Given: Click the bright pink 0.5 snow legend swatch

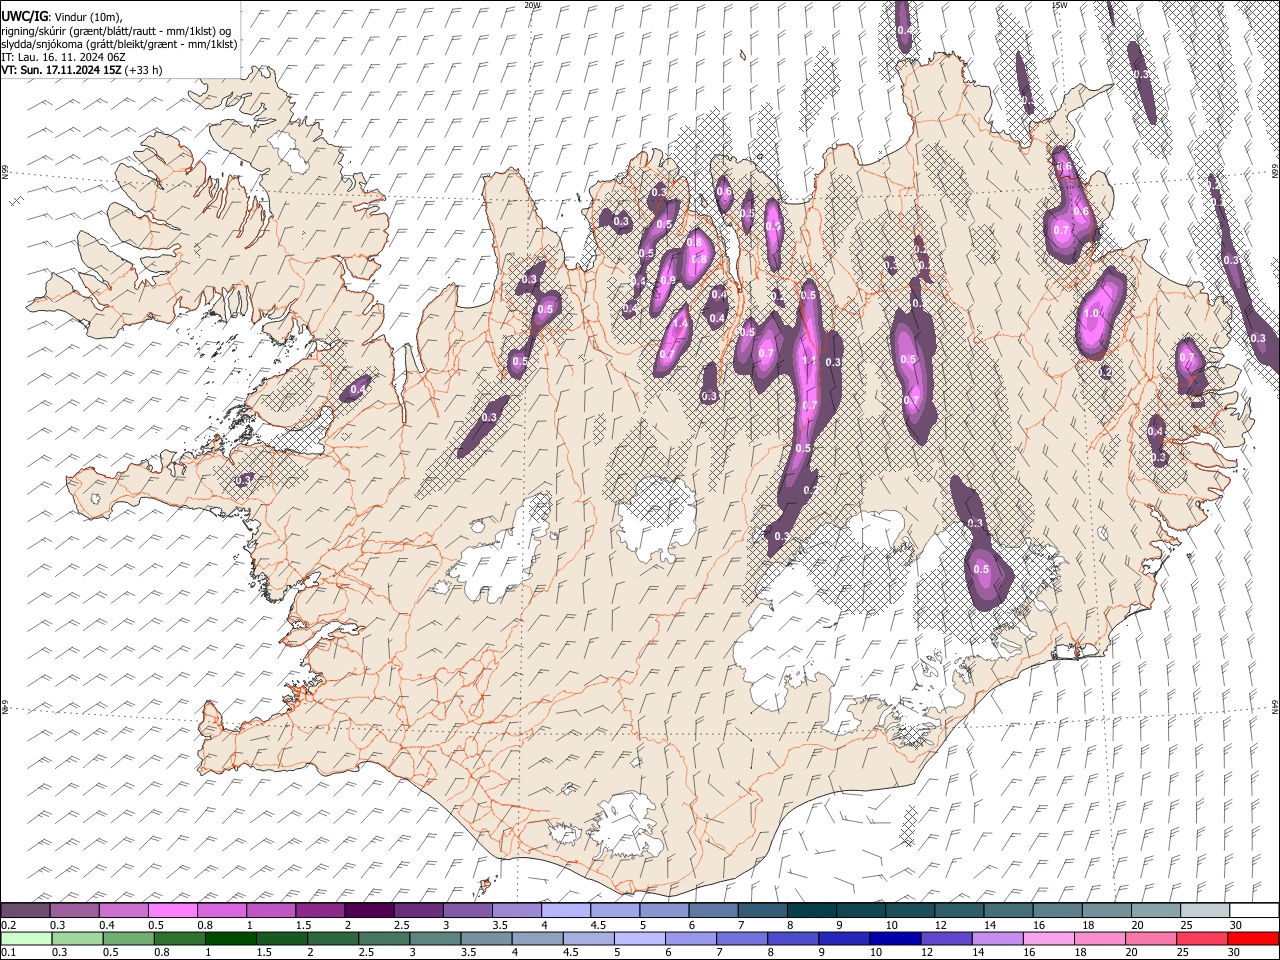Looking at the screenshot, I should pyautogui.click(x=172, y=911).
